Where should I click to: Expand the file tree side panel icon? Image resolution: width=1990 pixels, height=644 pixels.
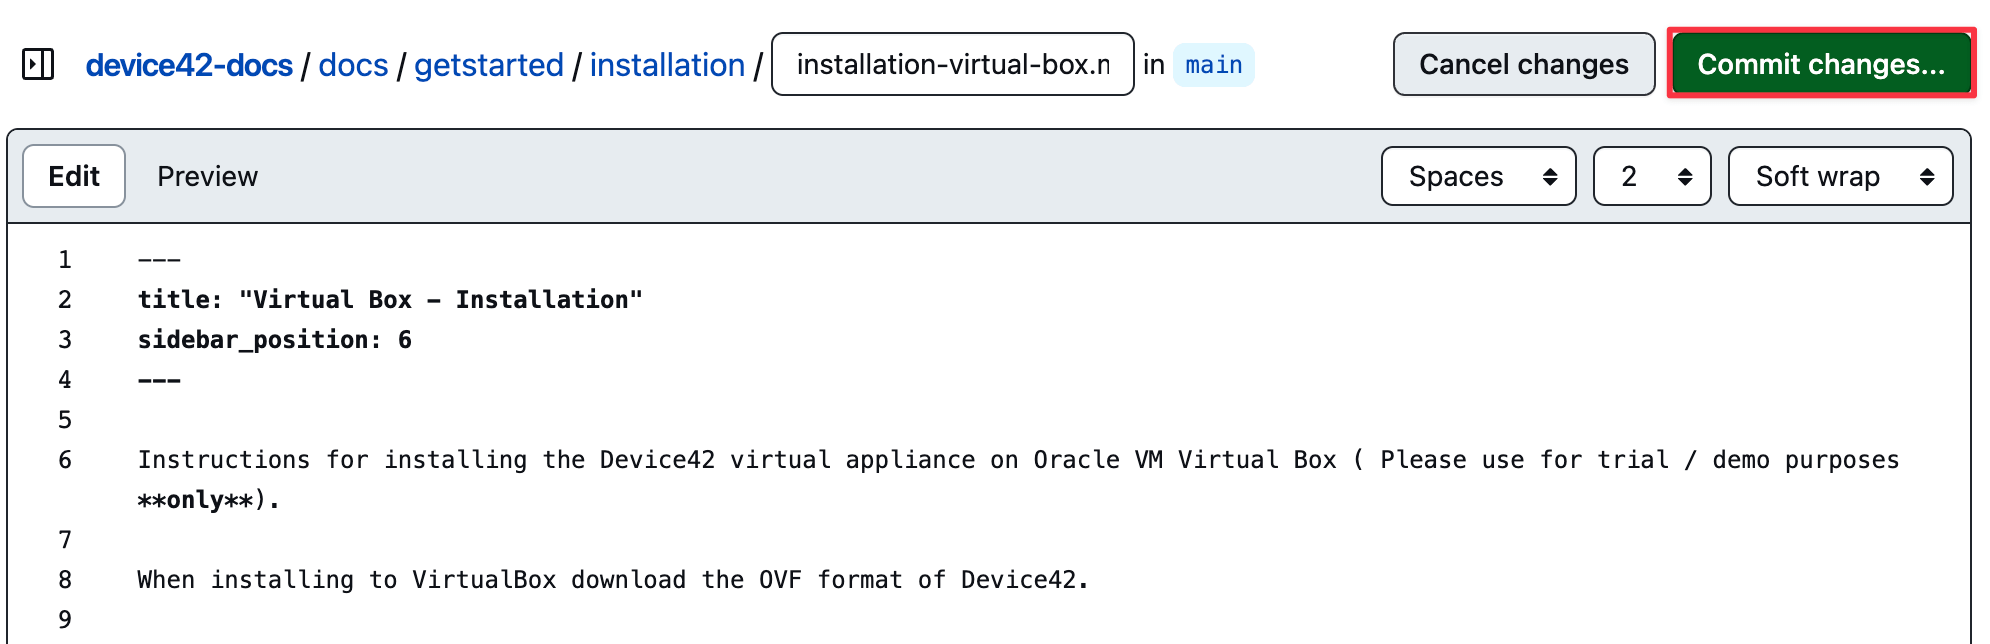pyautogui.click(x=38, y=65)
